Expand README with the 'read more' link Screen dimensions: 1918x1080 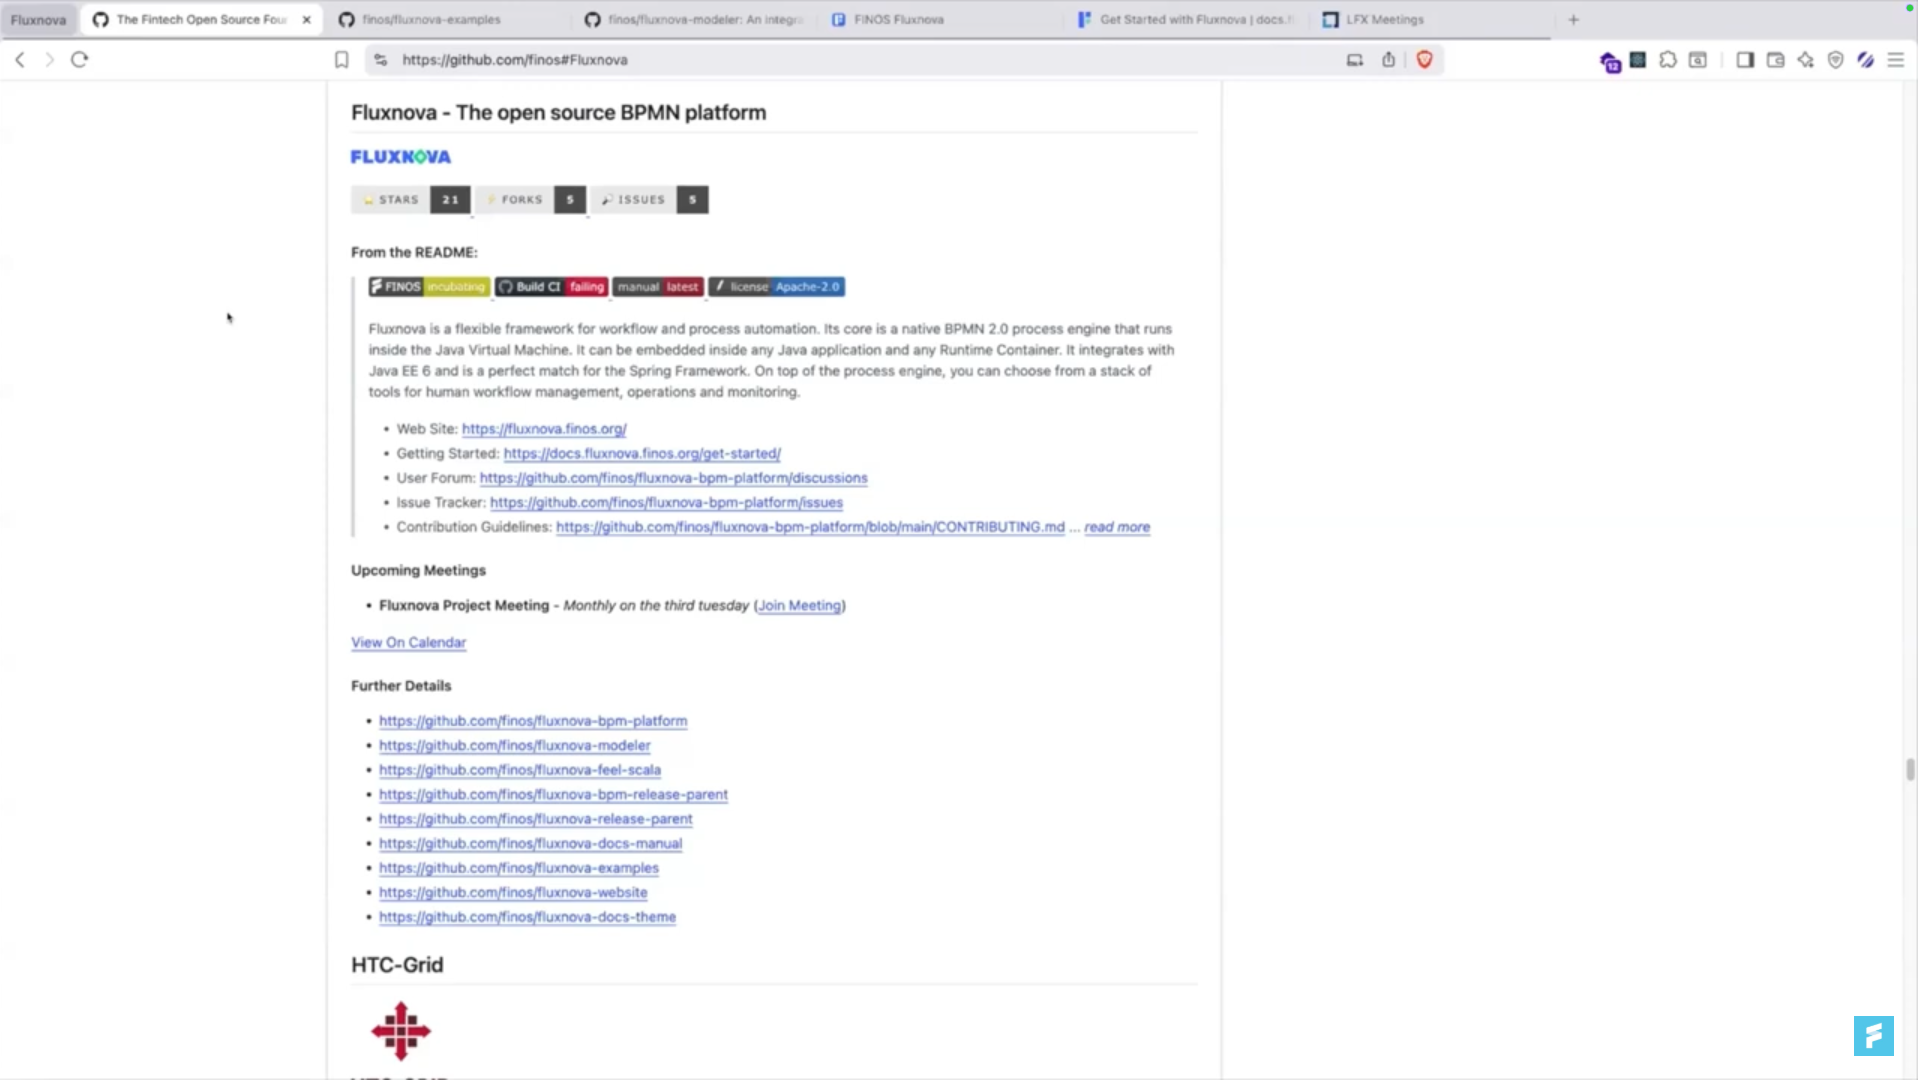[x=1116, y=527]
